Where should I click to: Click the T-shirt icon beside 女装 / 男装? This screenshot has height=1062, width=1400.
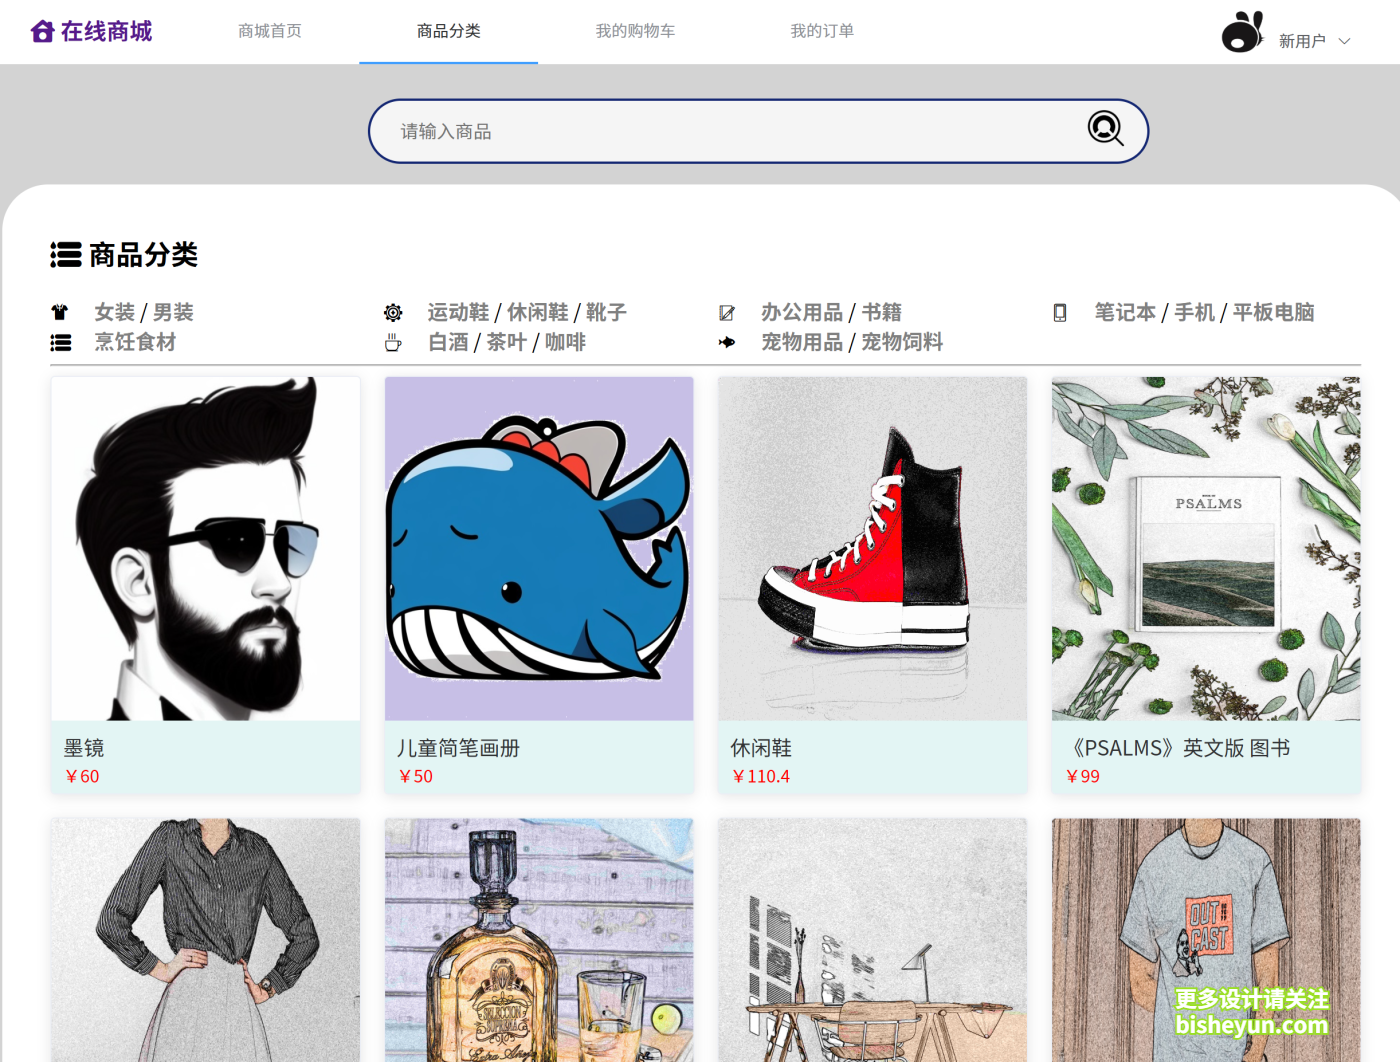60,313
